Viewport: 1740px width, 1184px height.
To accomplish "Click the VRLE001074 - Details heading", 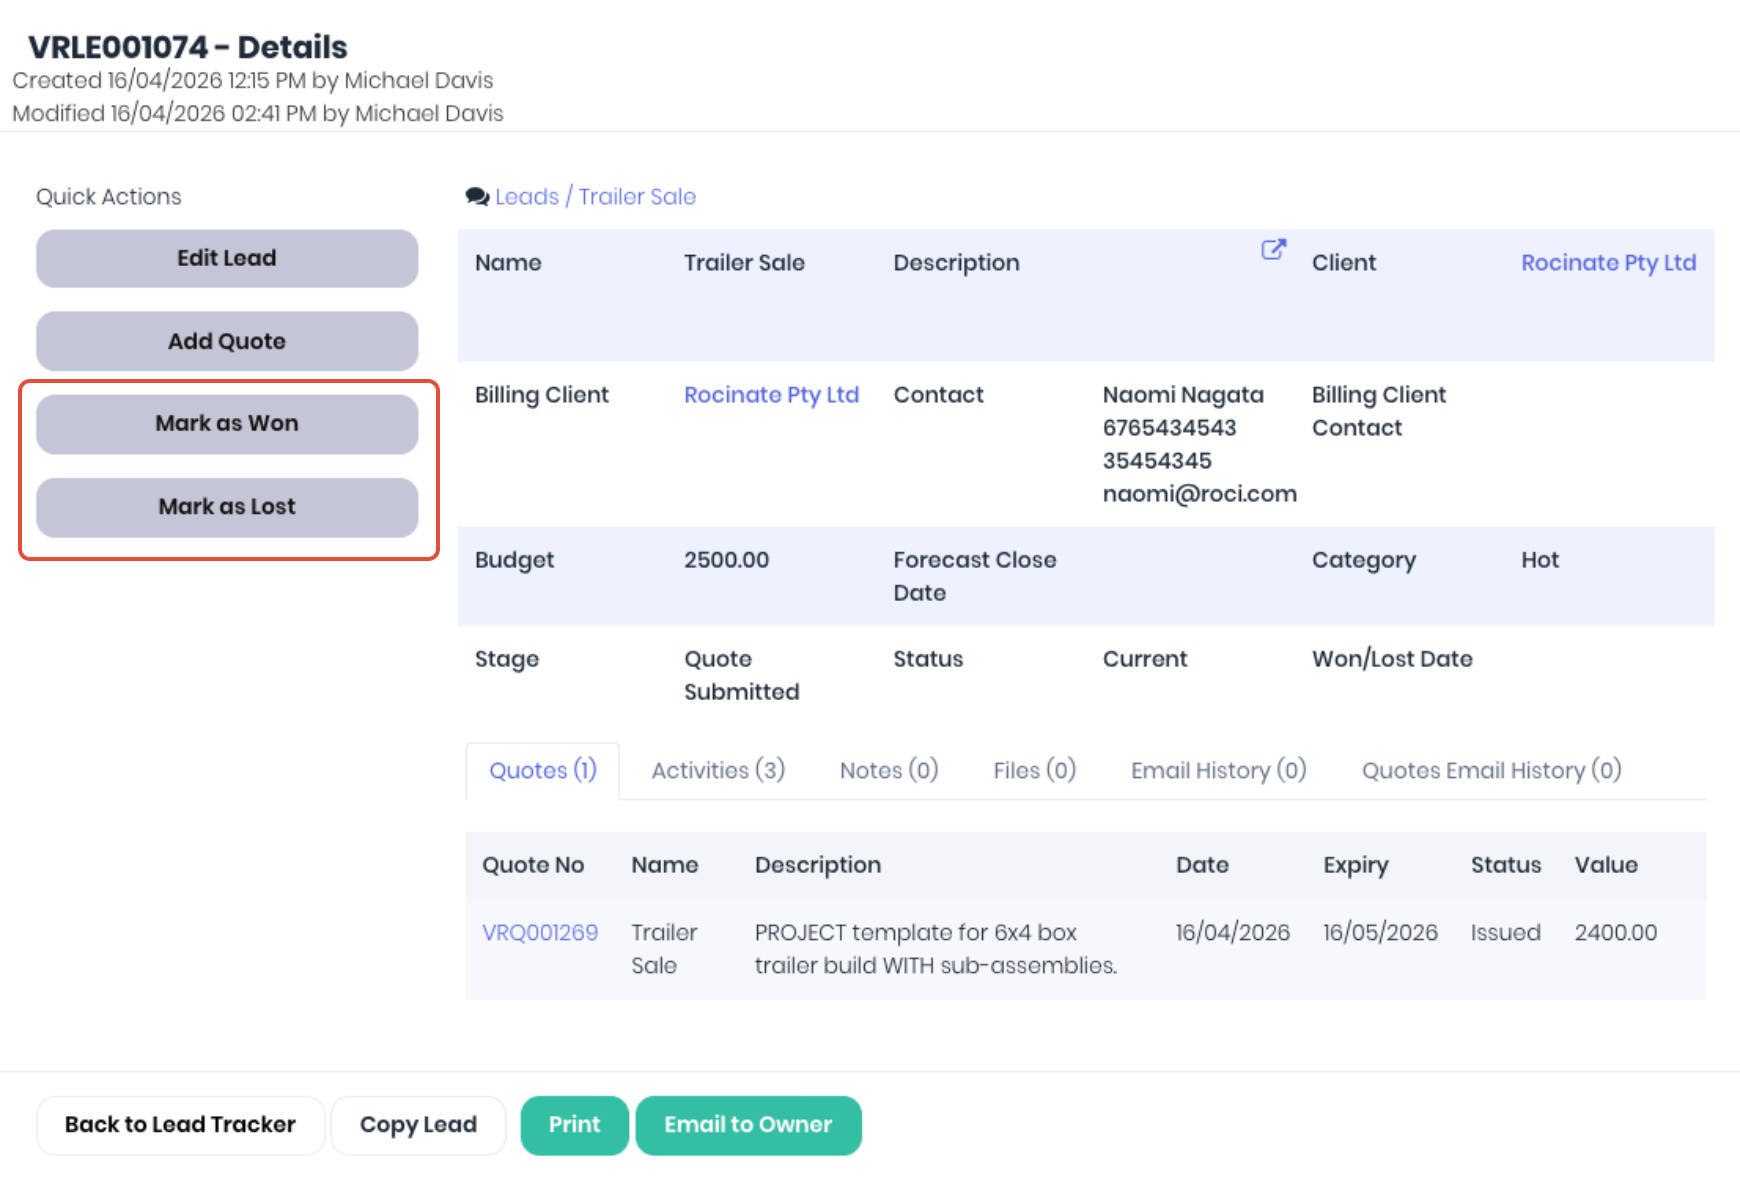I will click(187, 47).
